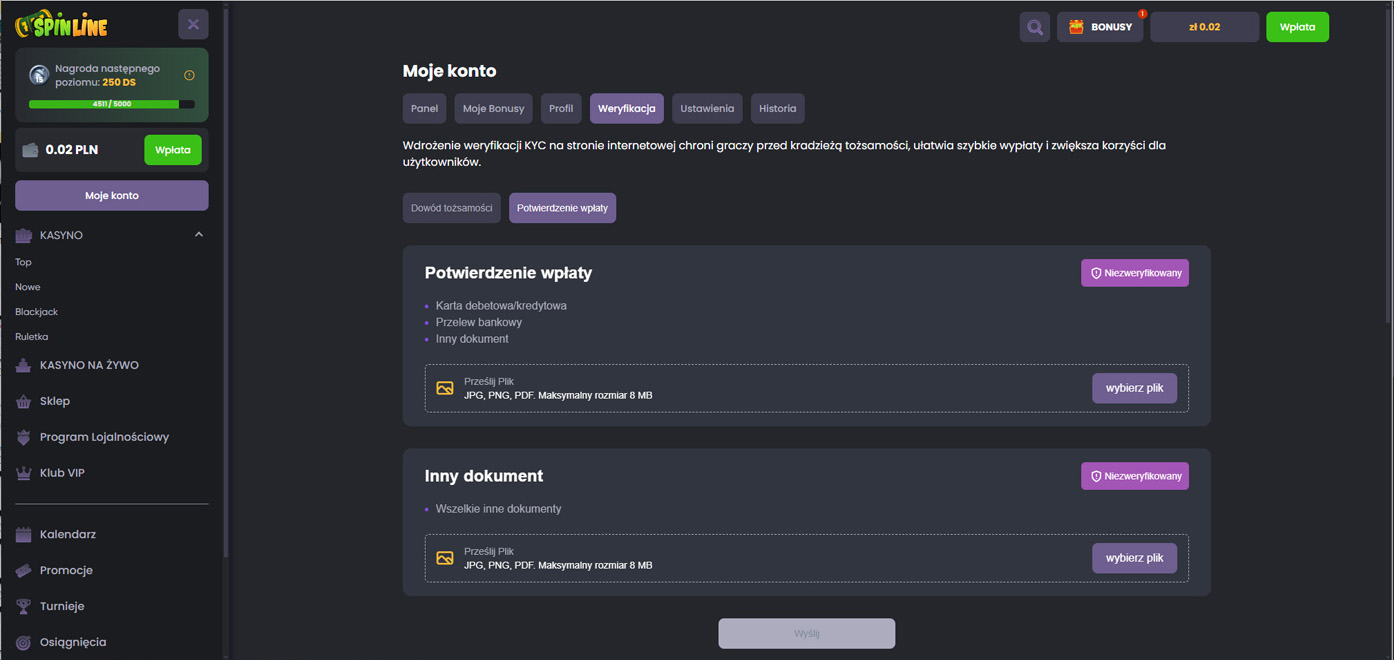Screen dimensions: 1394x660
Task: Open Promocje ticket icon
Action: click(x=24, y=571)
